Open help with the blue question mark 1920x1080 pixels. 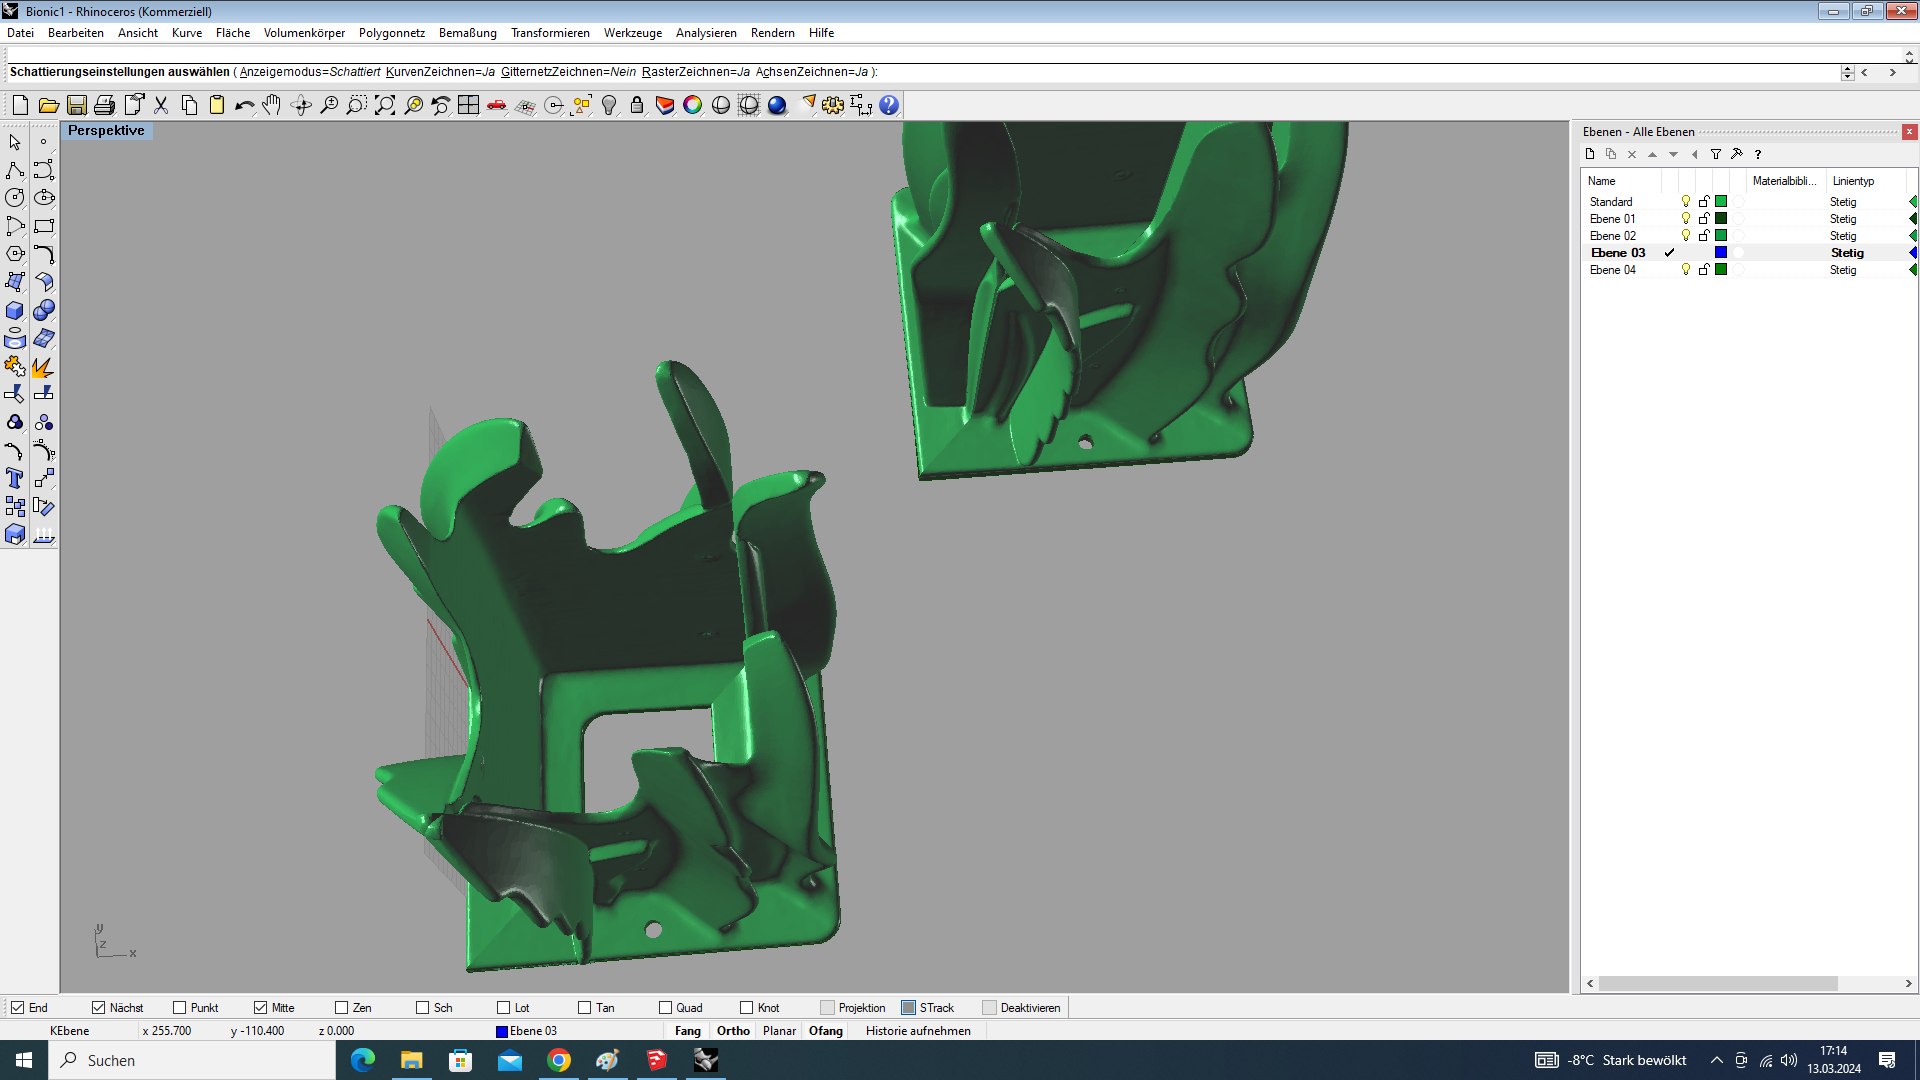(x=889, y=105)
